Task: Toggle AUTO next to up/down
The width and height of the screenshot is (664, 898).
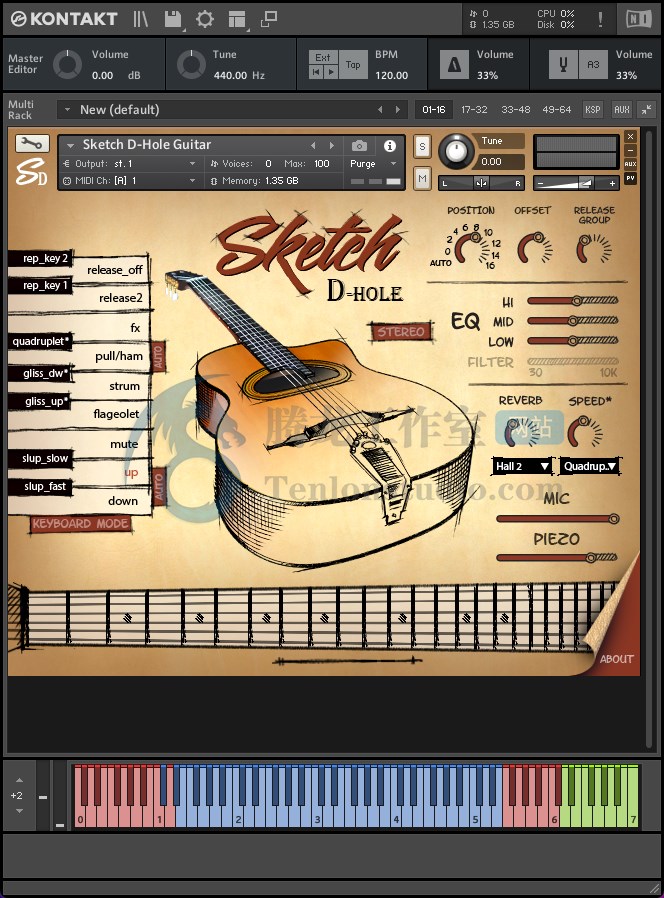Action: click(159, 488)
